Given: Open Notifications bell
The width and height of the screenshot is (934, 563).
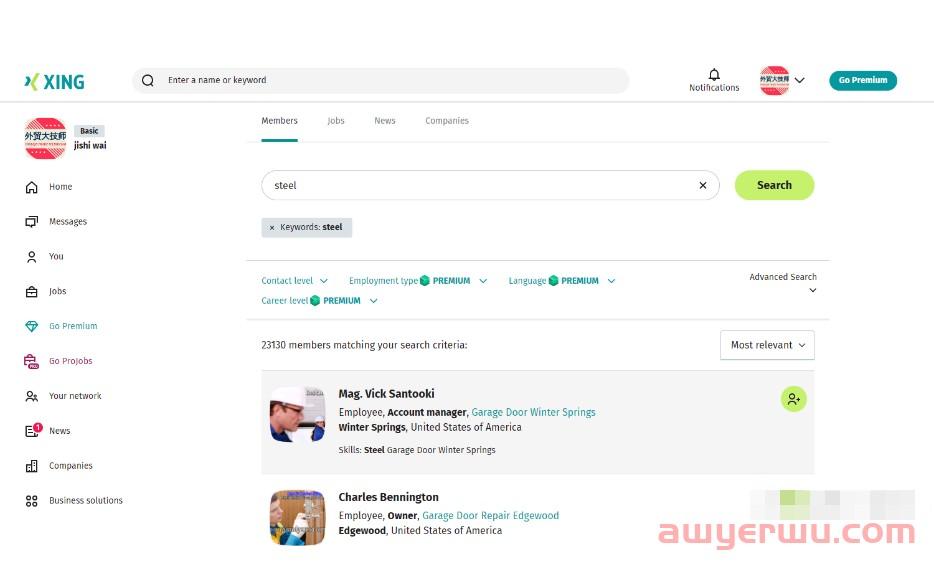Looking at the screenshot, I should pyautogui.click(x=714, y=80).
